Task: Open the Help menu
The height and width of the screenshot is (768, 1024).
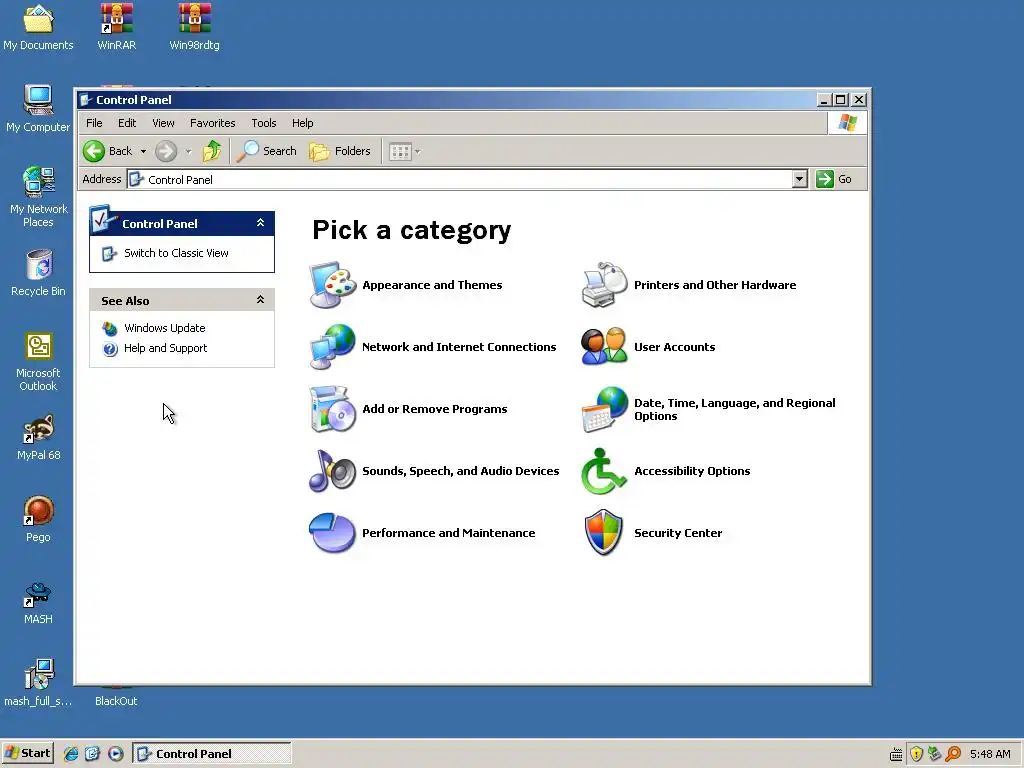Action: (302, 123)
